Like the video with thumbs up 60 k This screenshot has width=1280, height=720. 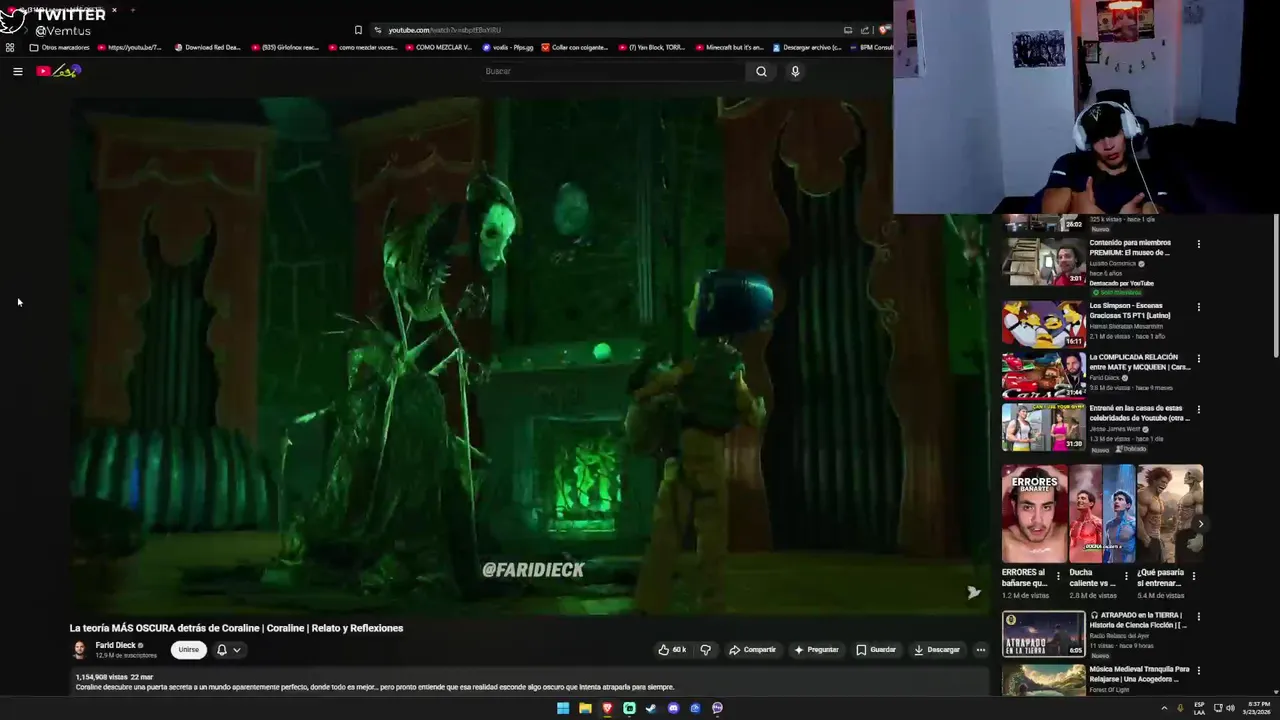(672, 650)
